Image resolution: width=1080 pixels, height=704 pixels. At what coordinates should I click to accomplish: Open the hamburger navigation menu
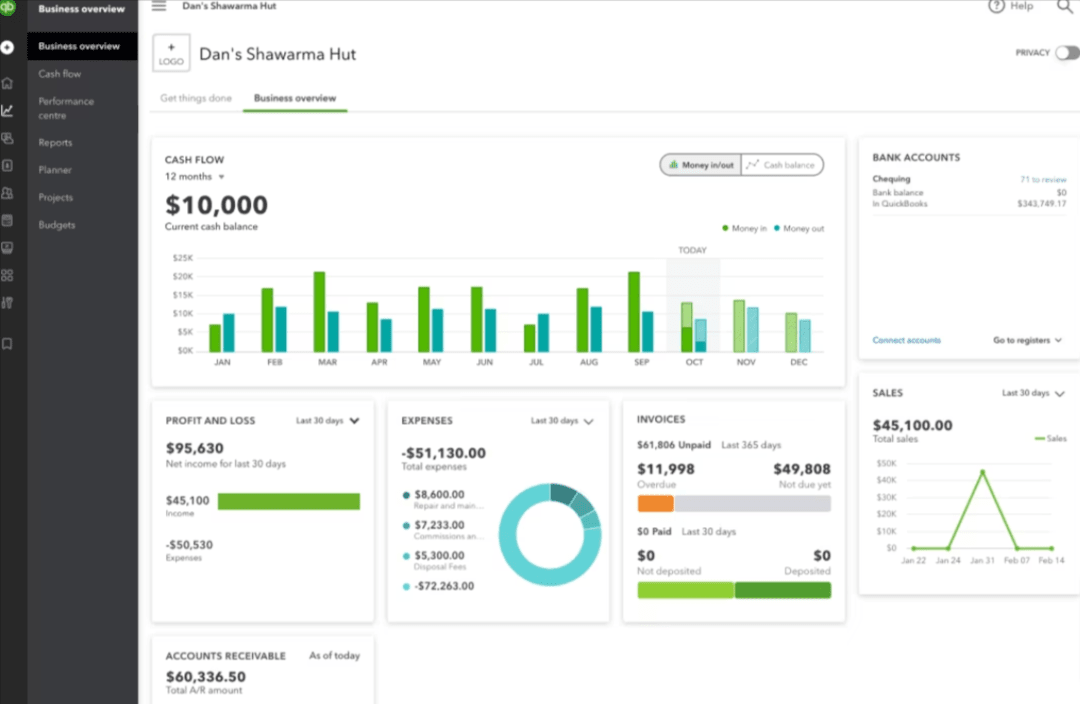click(158, 6)
